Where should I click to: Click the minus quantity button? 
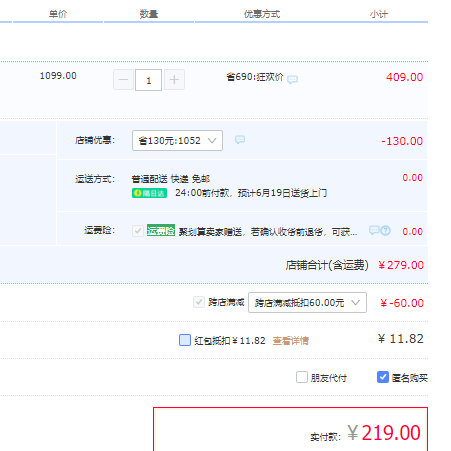pos(123,80)
